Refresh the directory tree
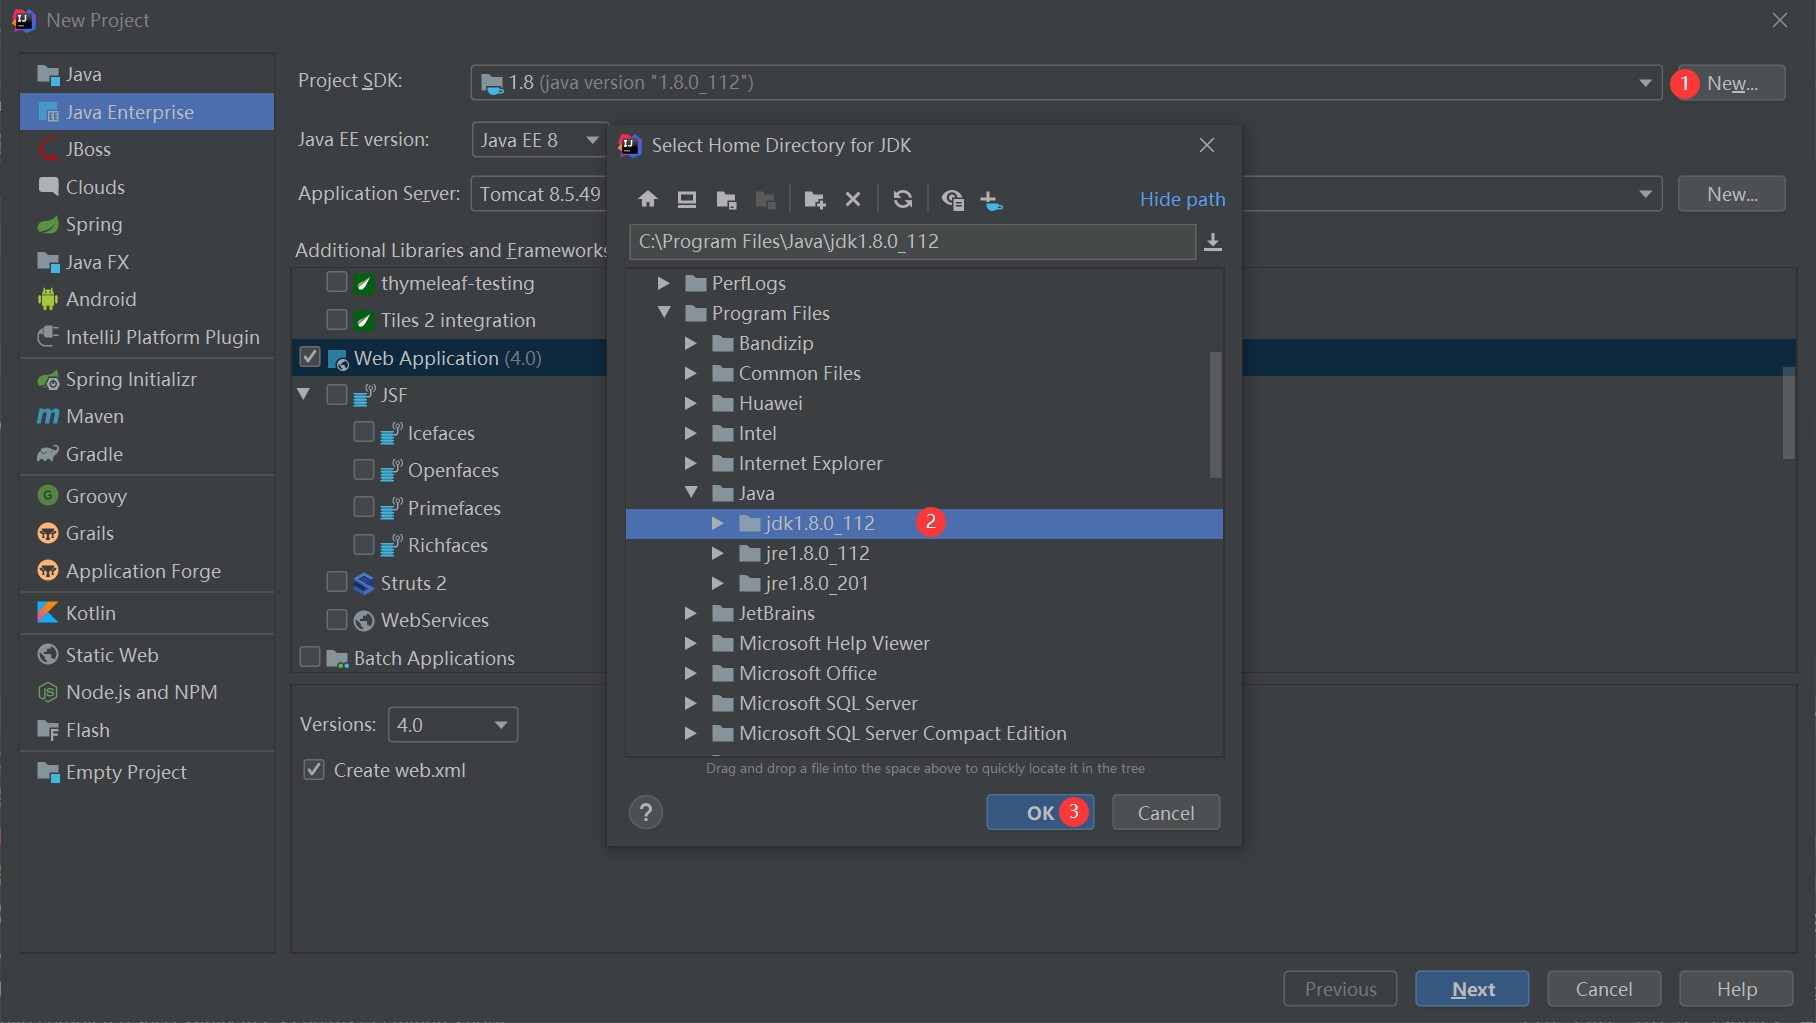The width and height of the screenshot is (1816, 1023). [x=903, y=199]
